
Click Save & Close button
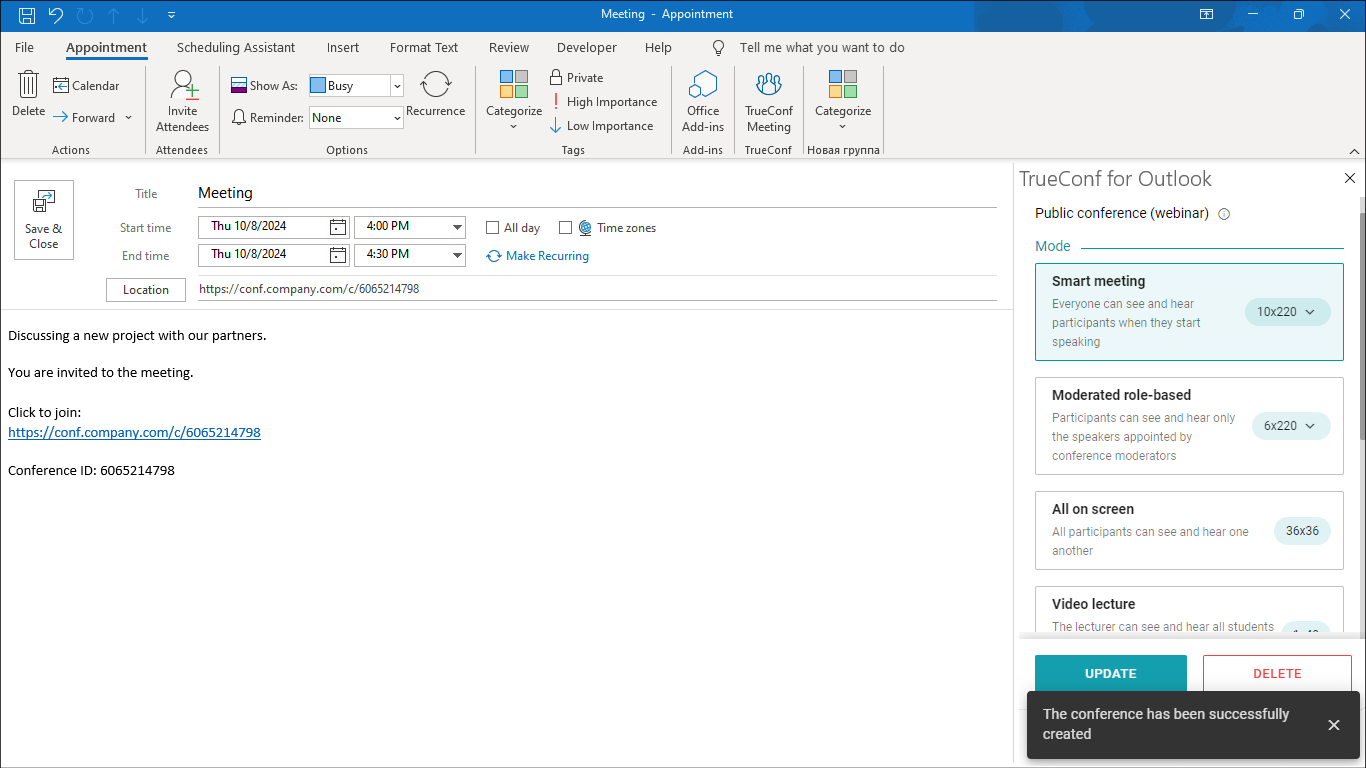tap(44, 220)
